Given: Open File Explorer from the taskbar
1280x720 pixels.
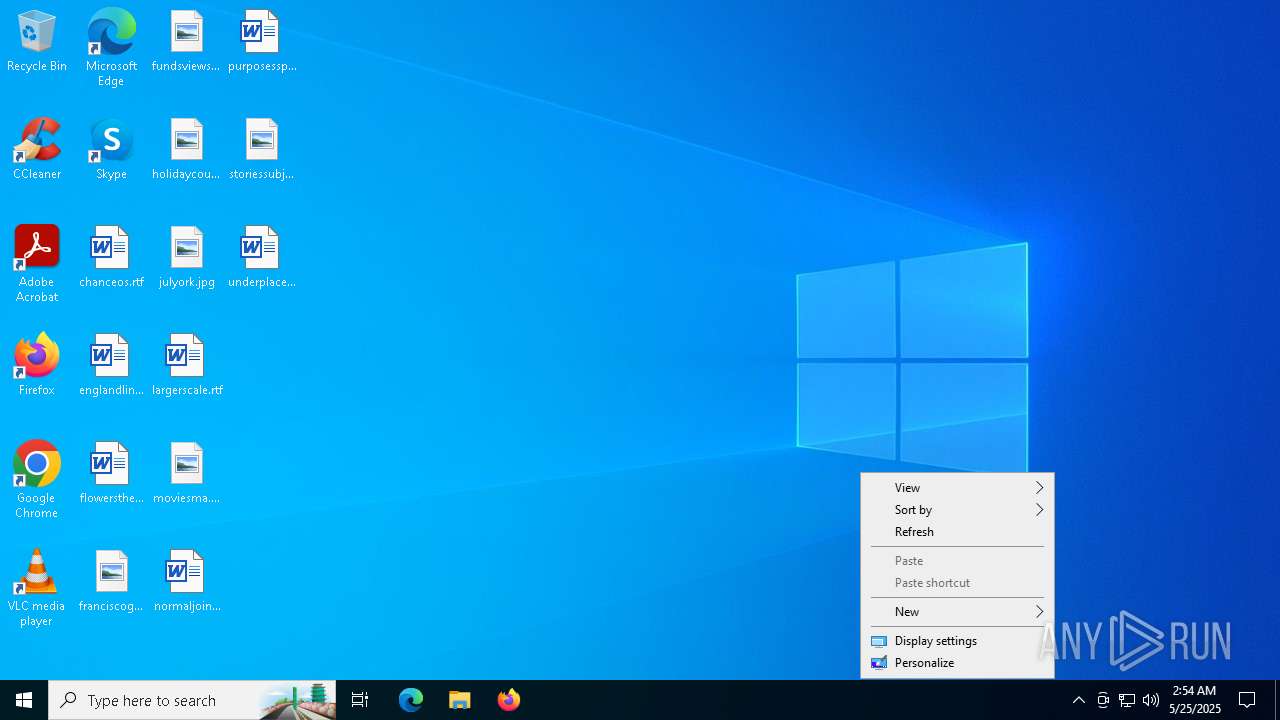Looking at the screenshot, I should pyautogui.click(x=460, y=700).
